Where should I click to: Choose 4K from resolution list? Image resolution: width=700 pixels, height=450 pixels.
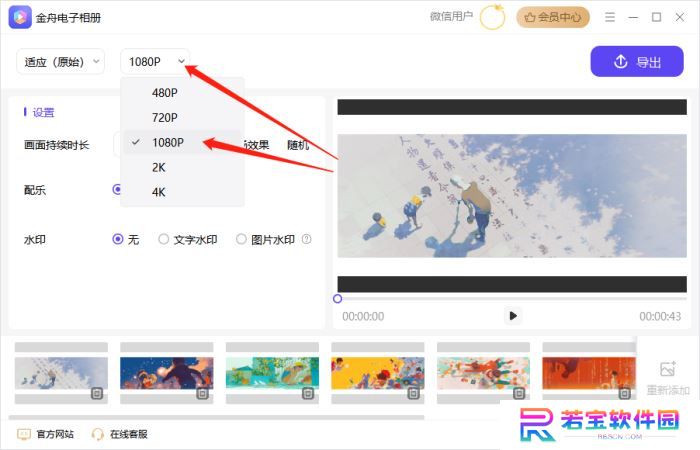183,192
